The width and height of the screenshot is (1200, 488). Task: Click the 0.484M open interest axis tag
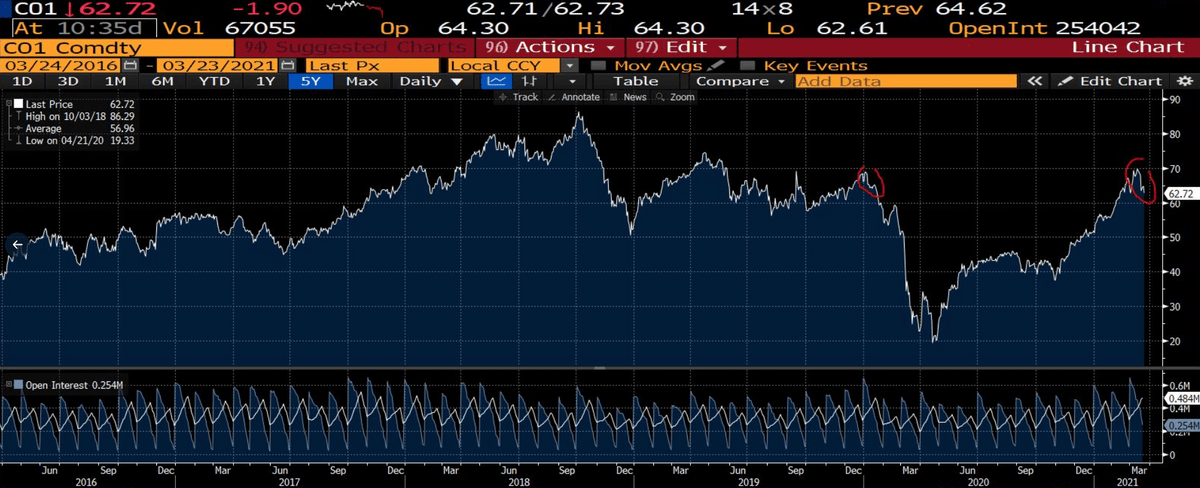click(x=1181, y=398)
